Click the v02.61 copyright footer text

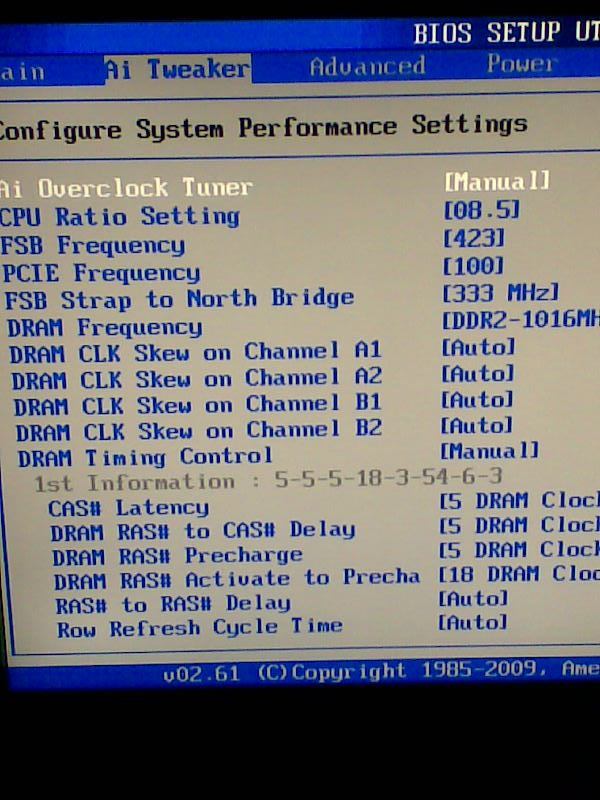click(382, 672)
